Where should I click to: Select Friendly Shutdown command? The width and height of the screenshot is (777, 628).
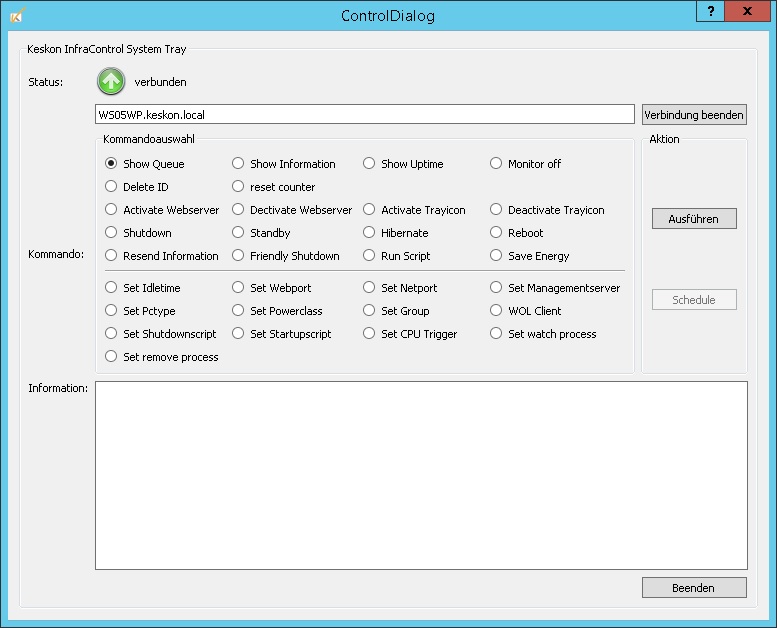pyautogui.click(x=238, y=256)
